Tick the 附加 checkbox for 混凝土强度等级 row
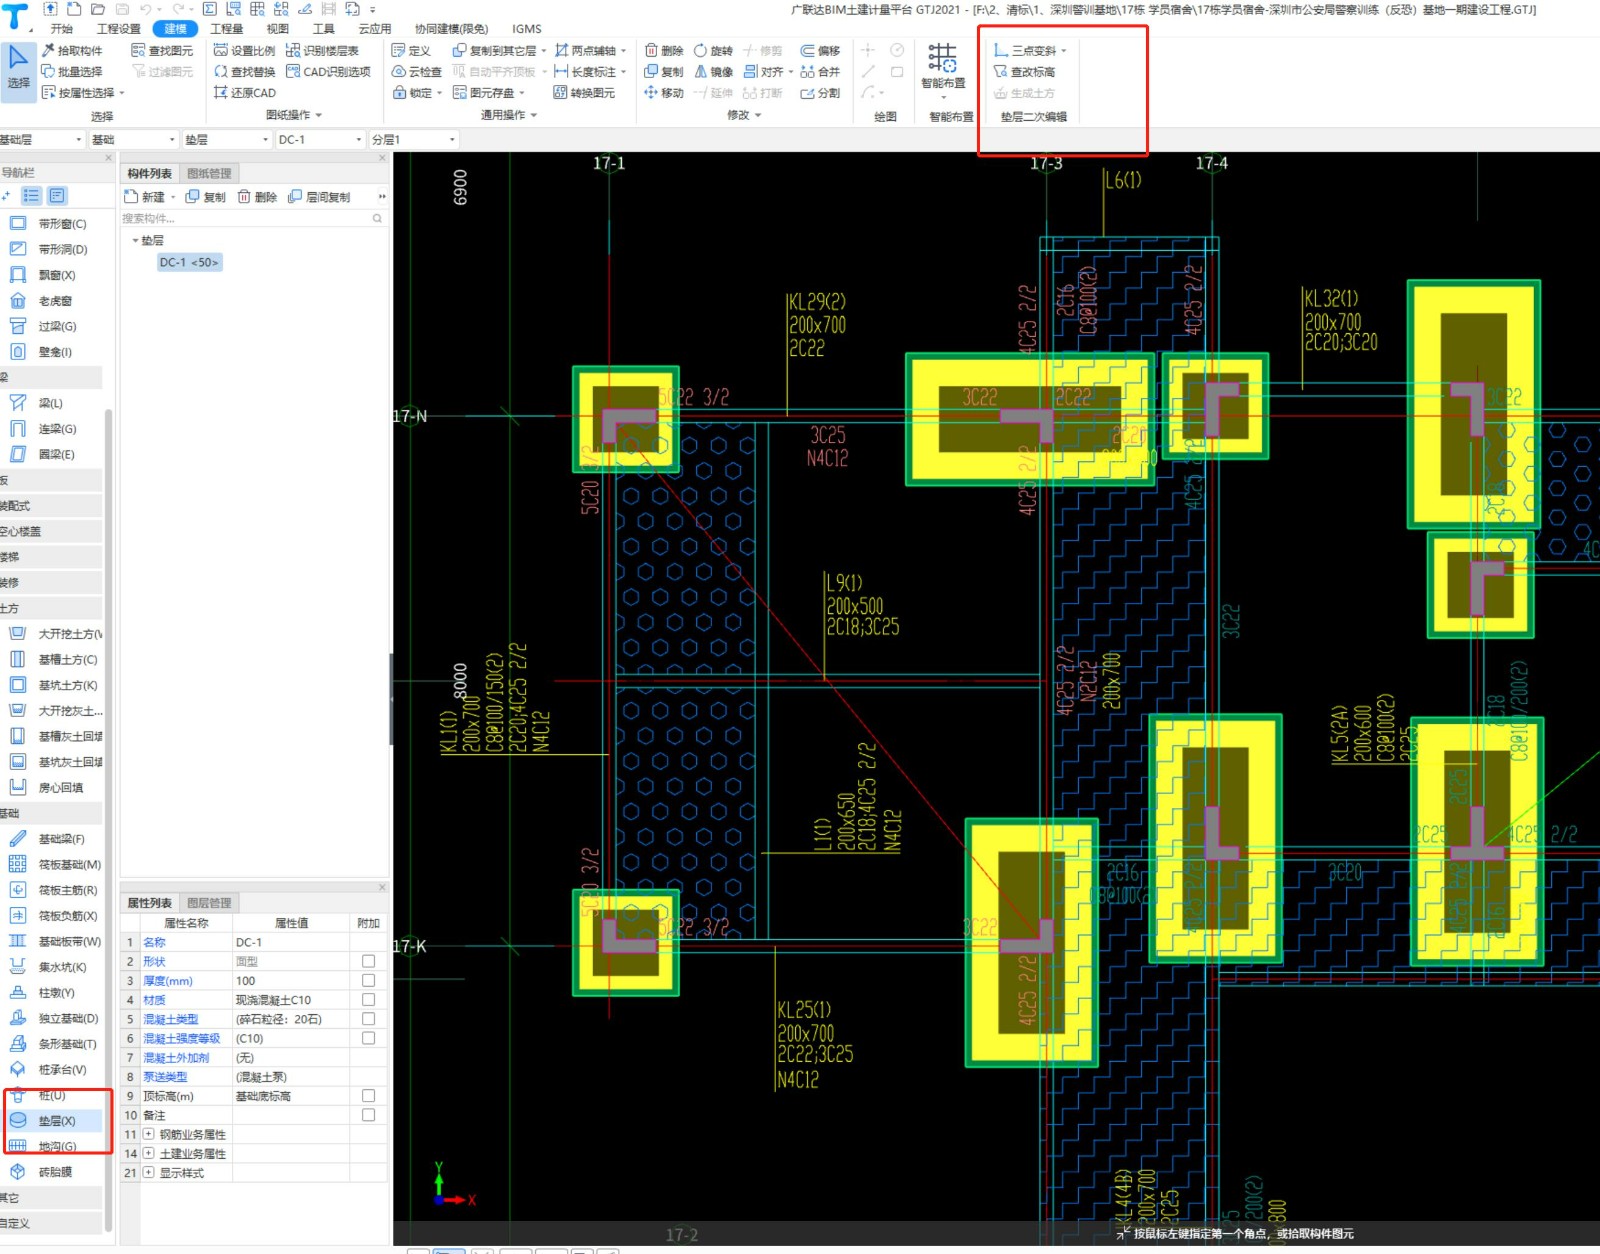 point(368,1038)
